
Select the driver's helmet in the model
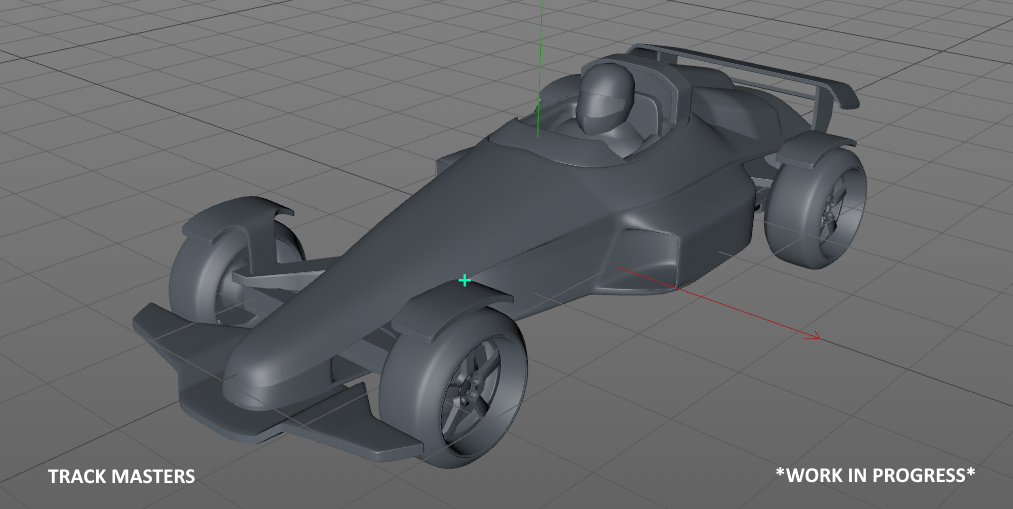[x=603, y=98]
